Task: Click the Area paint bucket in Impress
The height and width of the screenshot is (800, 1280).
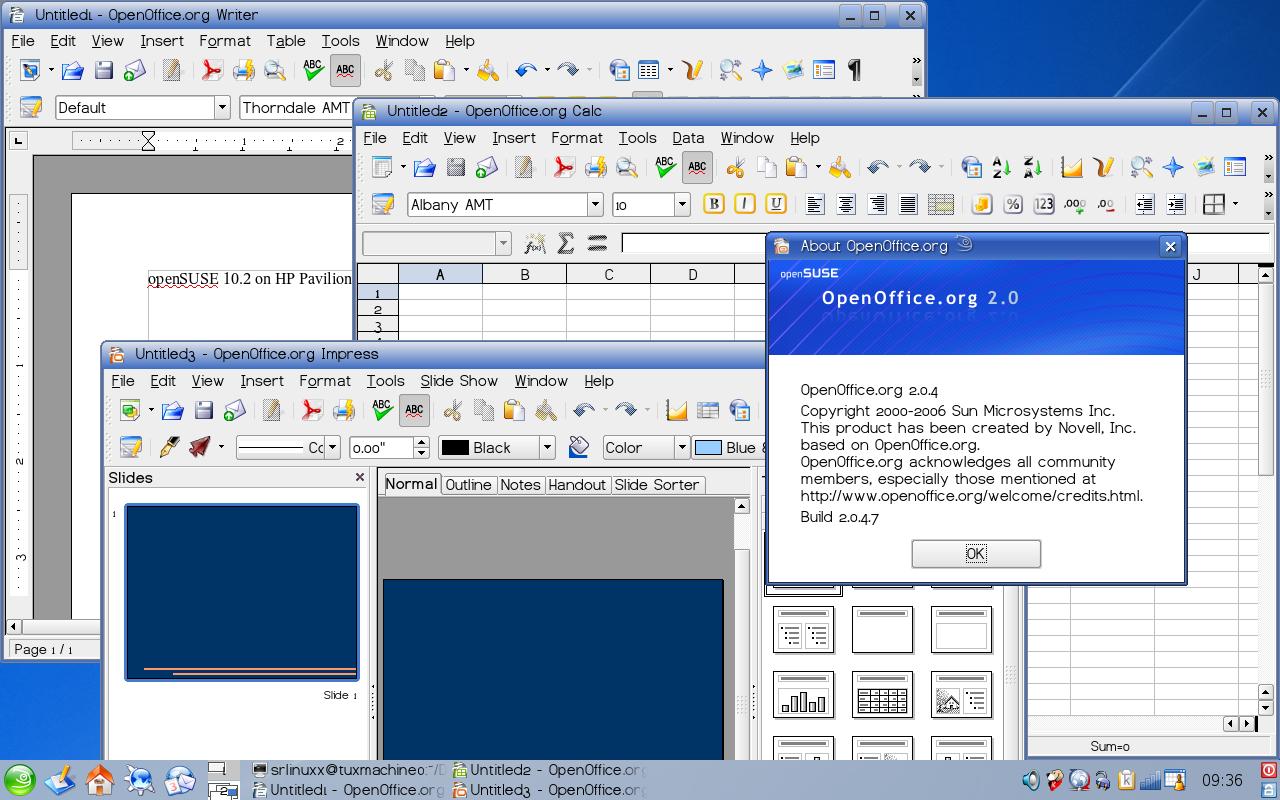Action: tap(578, 447)
